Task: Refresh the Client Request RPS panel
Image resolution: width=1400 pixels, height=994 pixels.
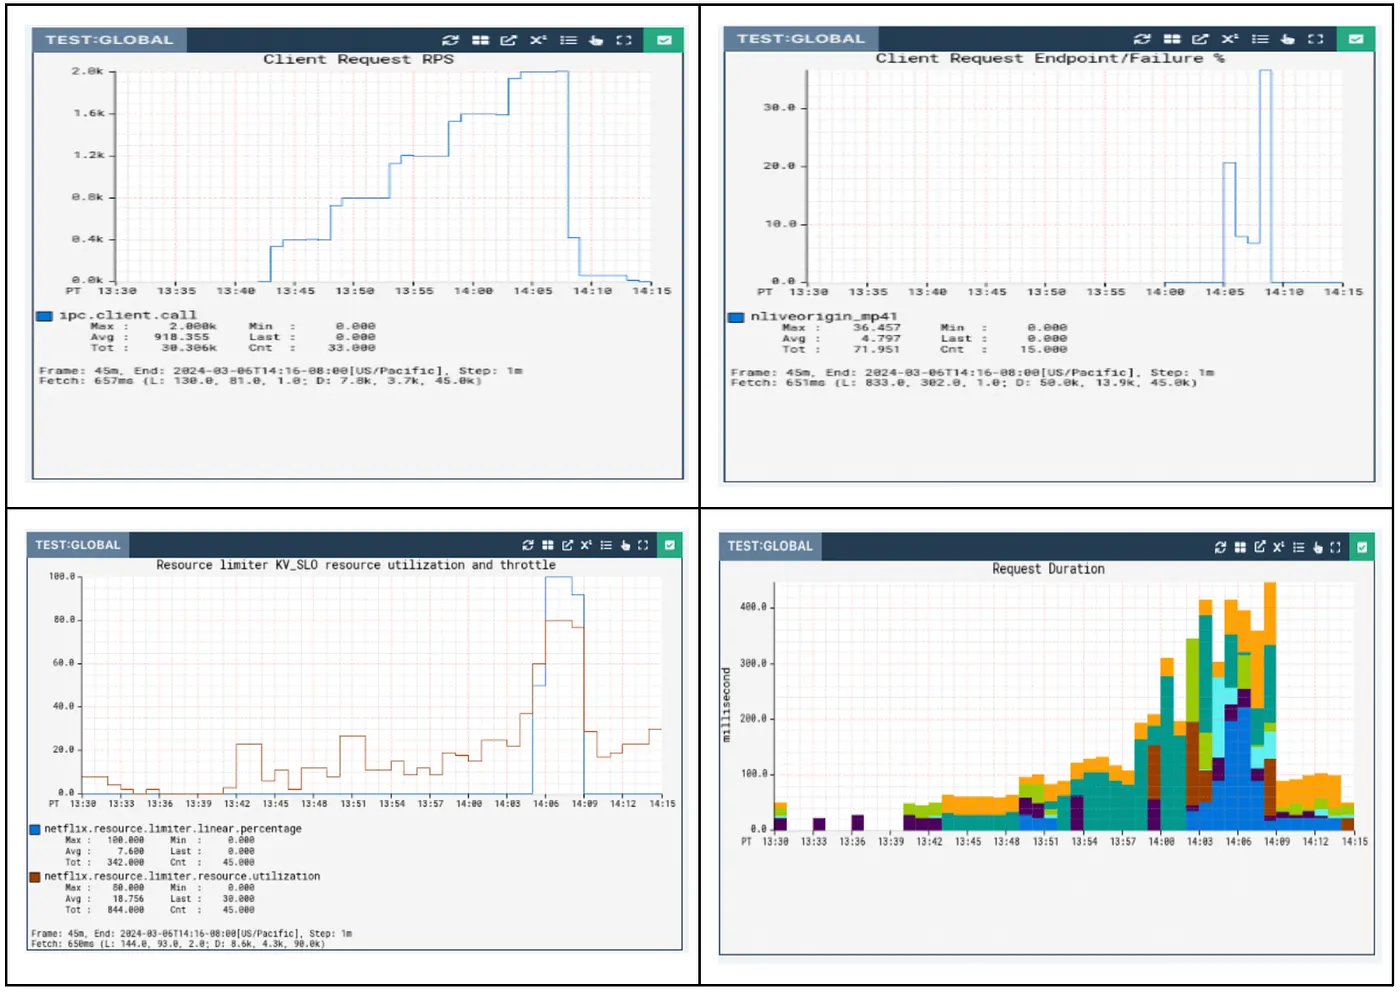Action: tap(451, 40)
